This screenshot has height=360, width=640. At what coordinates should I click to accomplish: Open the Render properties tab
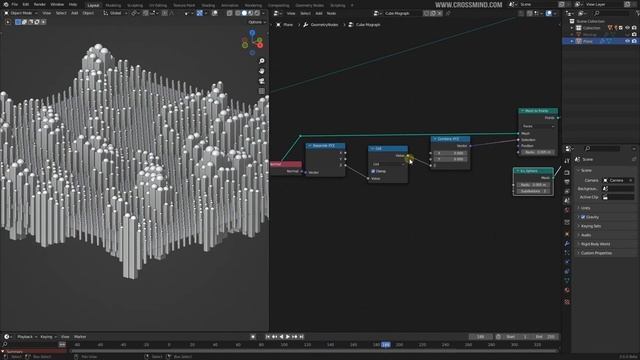pos(567,172)
